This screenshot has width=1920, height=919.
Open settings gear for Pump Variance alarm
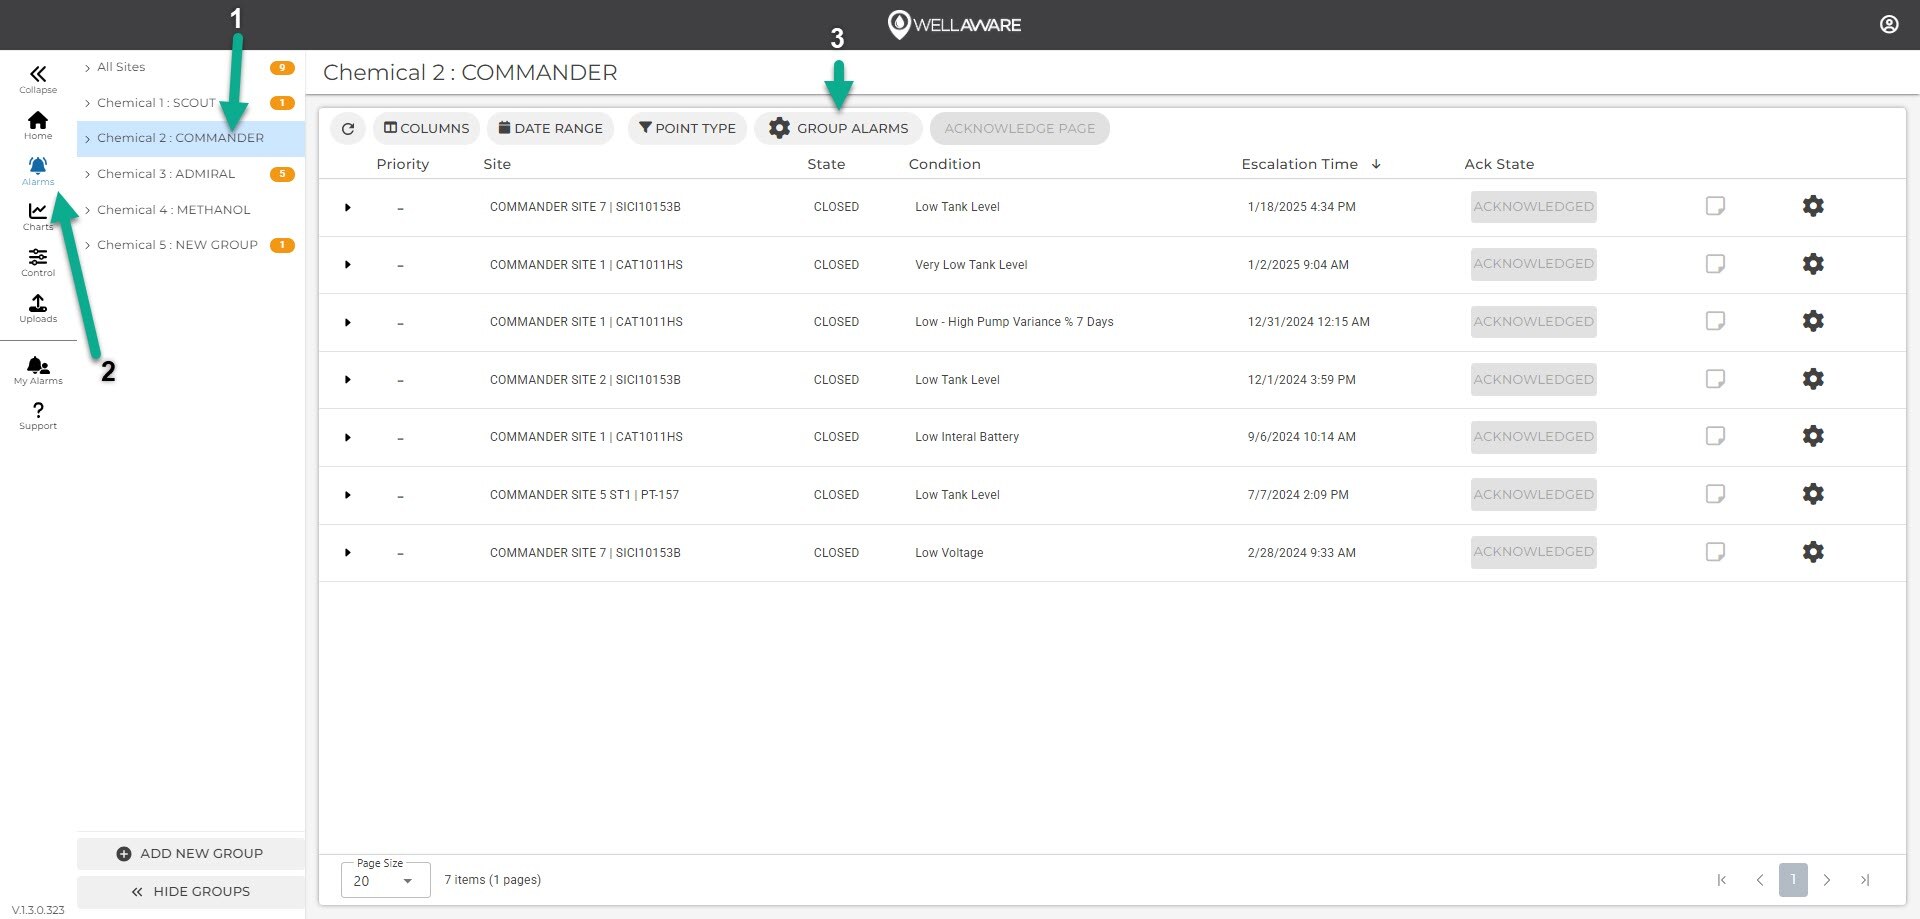coord(1813,321)
